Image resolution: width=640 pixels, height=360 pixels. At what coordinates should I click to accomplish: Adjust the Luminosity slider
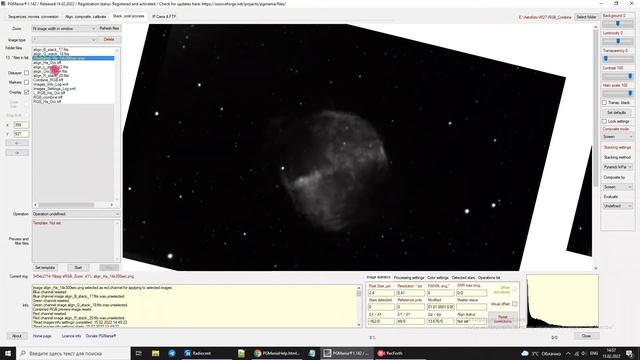[618, 41]
